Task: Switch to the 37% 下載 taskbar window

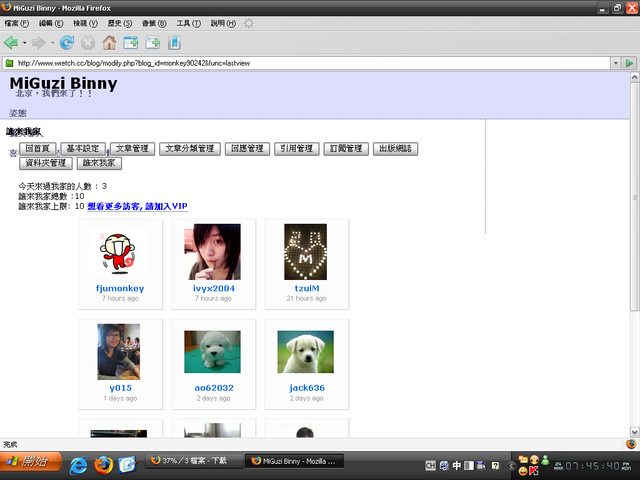Action: 194,461
